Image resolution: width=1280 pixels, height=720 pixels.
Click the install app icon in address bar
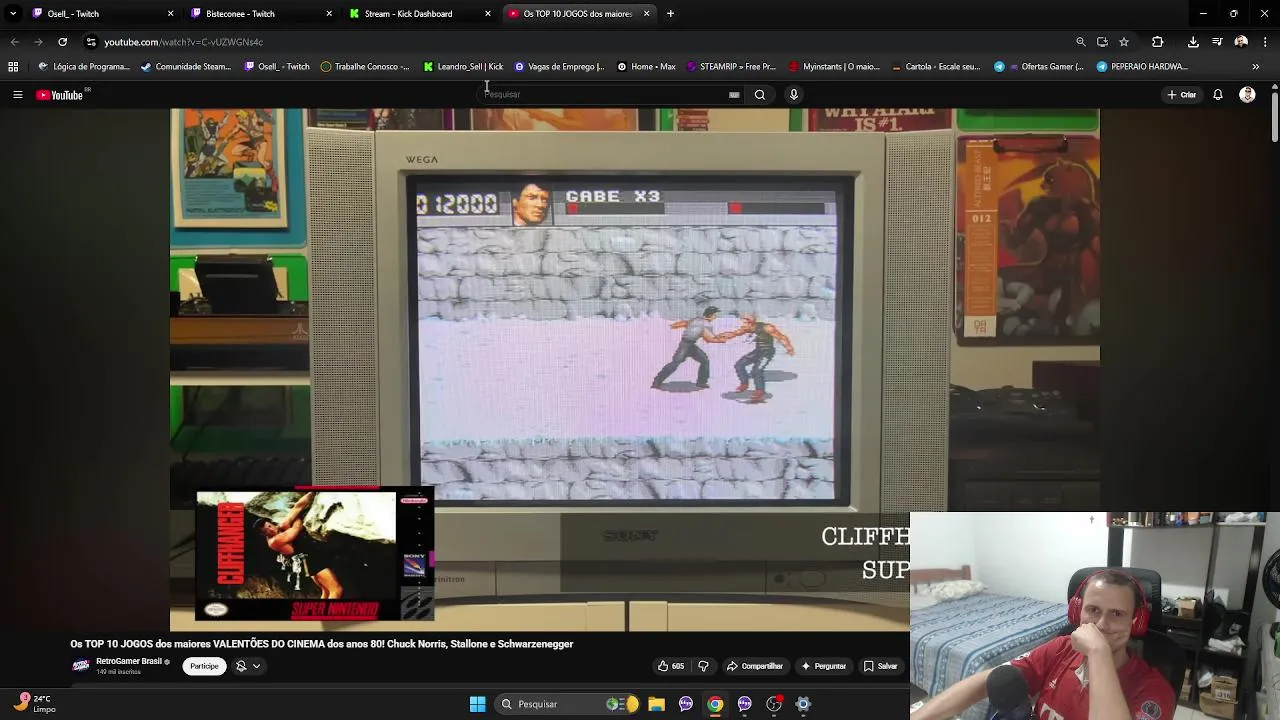tap(1102, 42)
